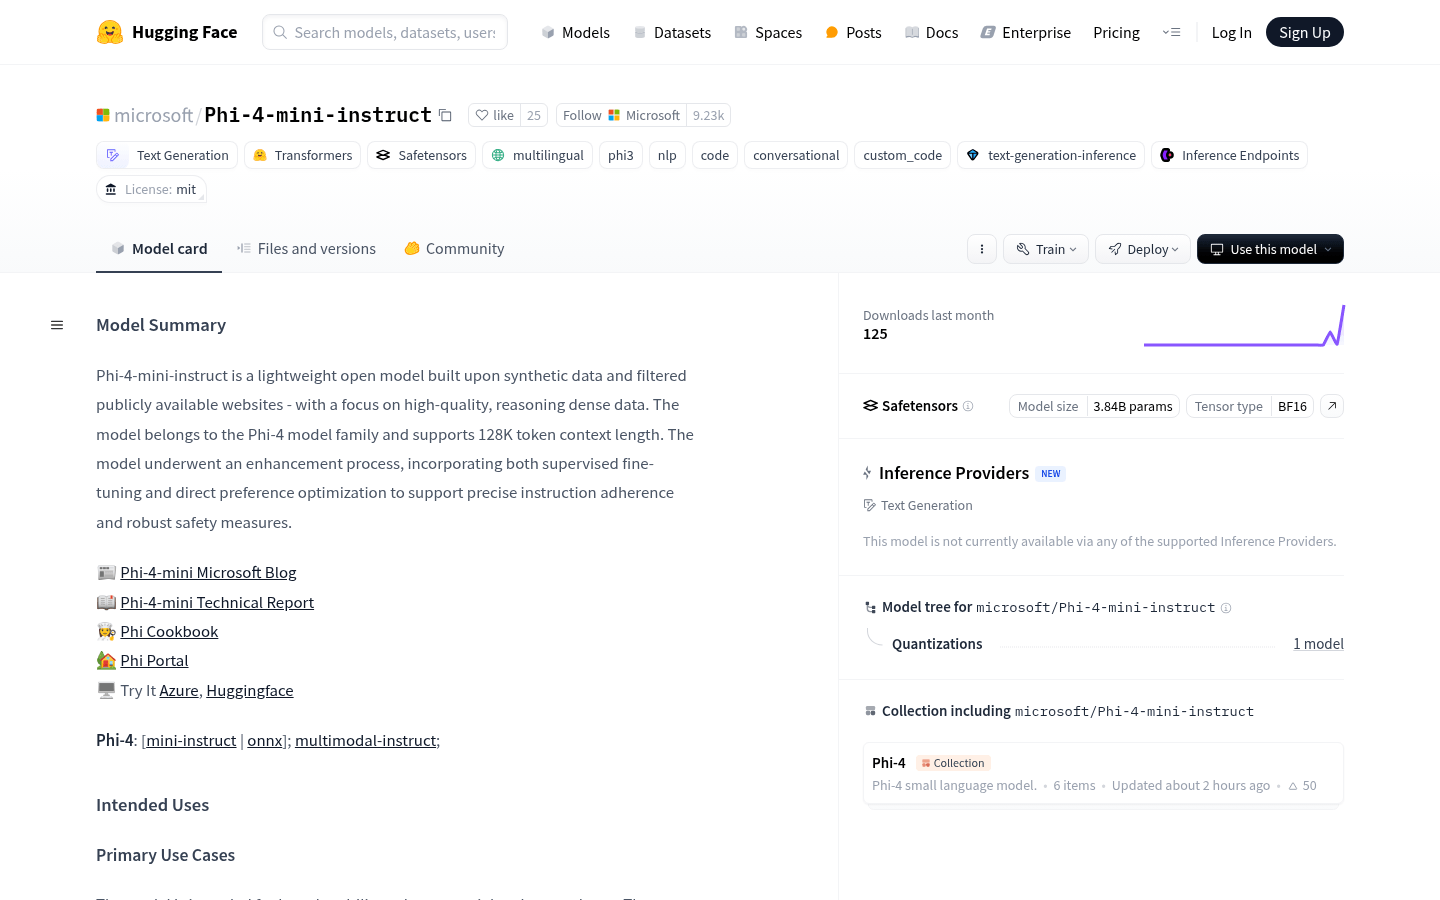Open the Use this model dropdown

[1270, 249]
